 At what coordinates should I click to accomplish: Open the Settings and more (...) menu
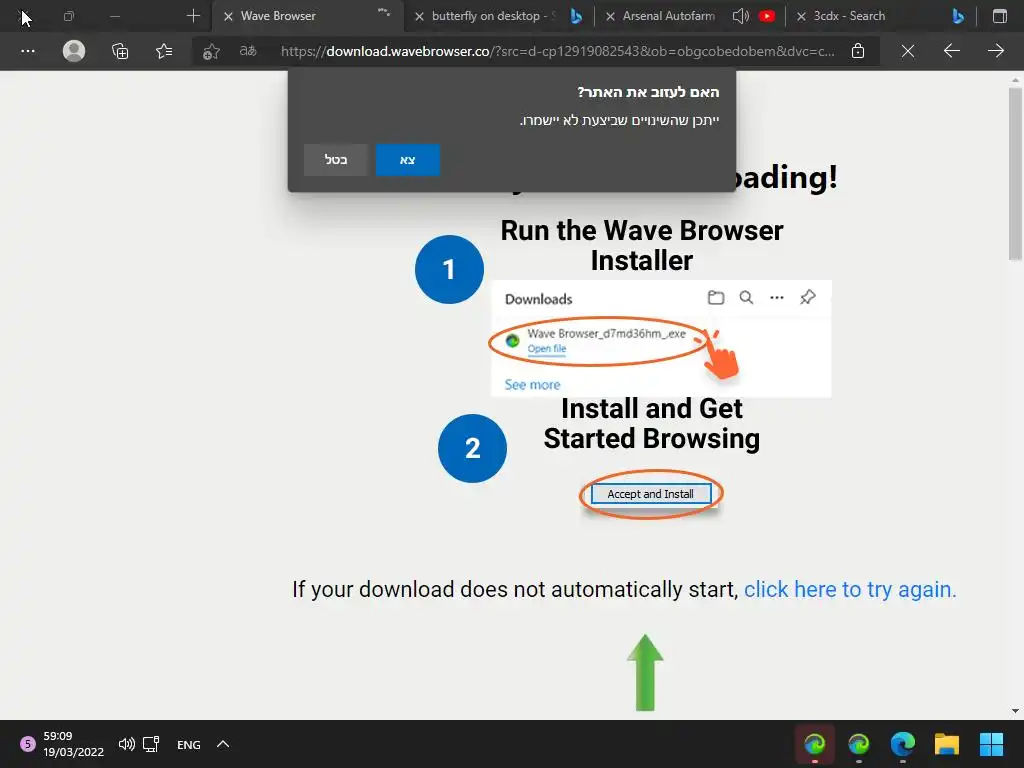[27, 51]
